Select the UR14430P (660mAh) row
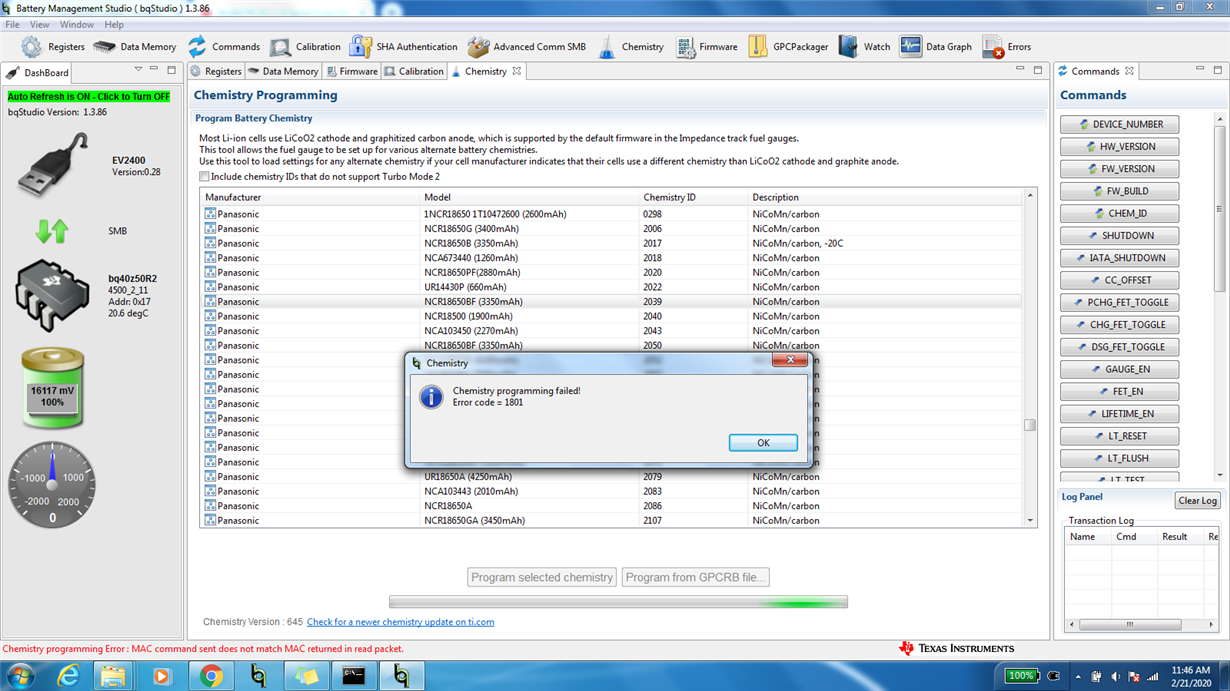Image resolution: width=1230 pixels, height=691 pixels. click(x=610, y=287)
